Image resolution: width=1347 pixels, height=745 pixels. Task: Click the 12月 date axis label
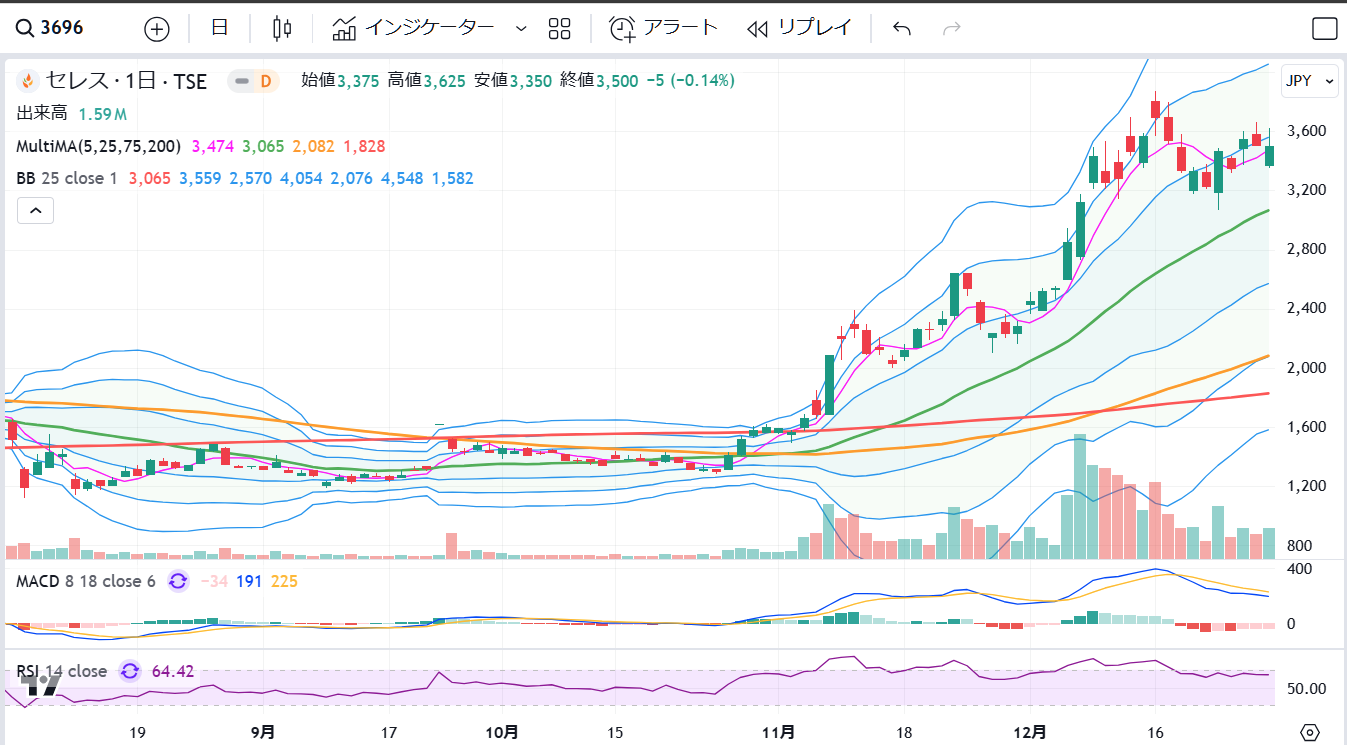[x=1029, y=732]
